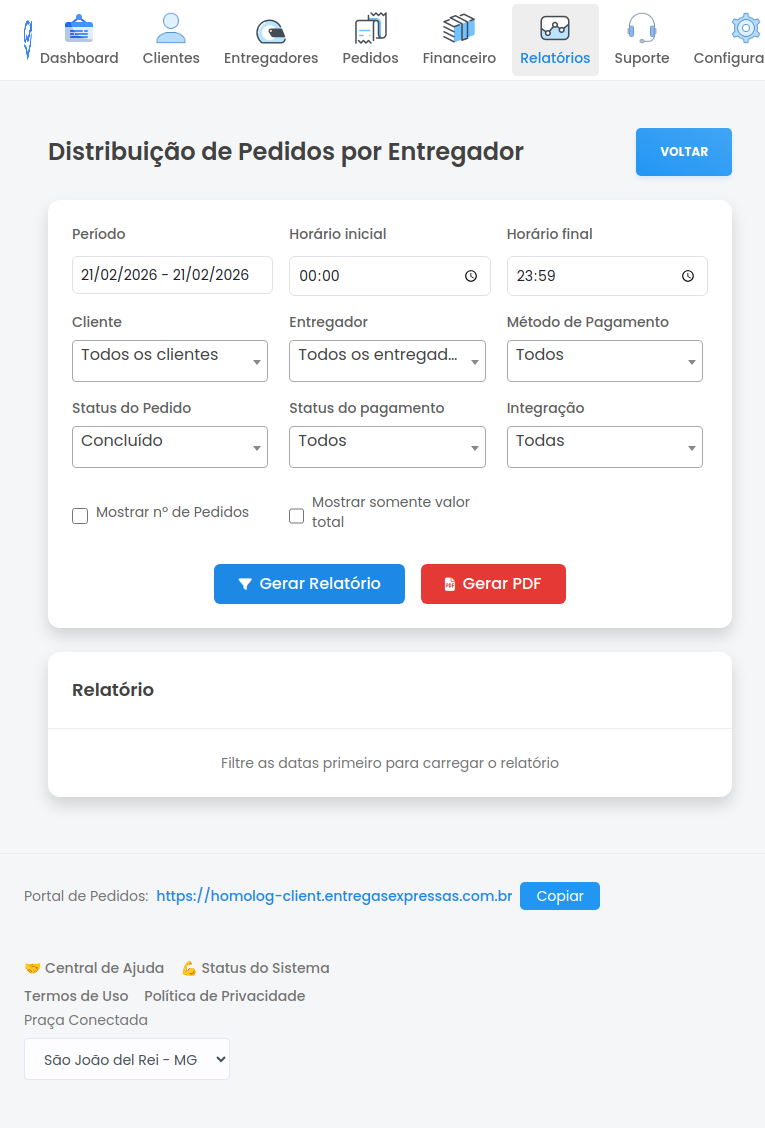Open the Financeiro money icon

pos(459,29)
